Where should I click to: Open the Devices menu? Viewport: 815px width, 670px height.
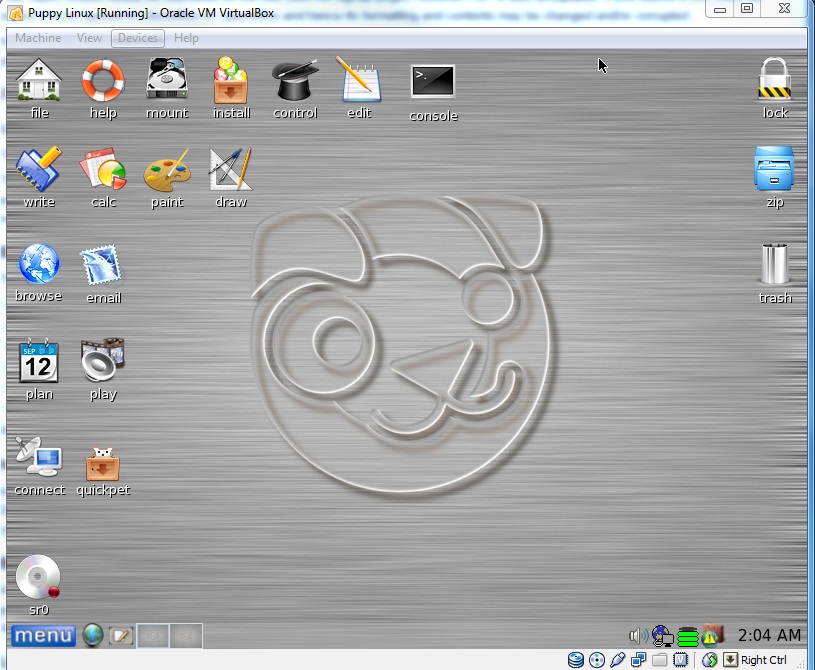tap(138, 38)
